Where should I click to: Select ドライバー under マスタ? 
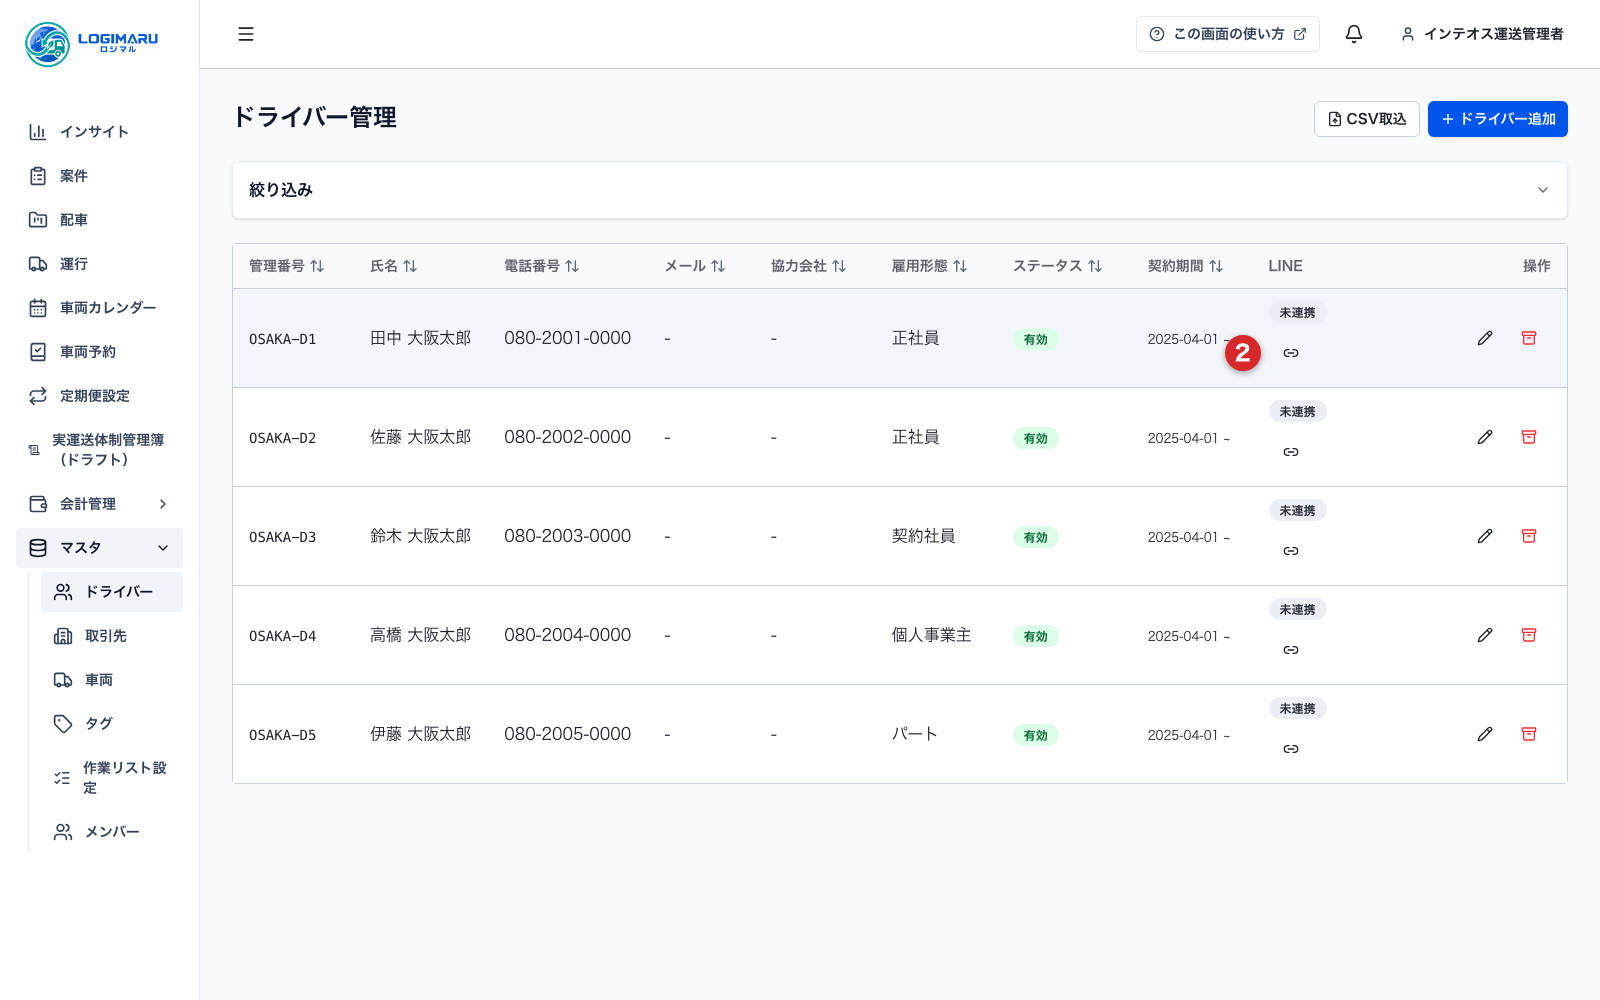coord(112,592)
